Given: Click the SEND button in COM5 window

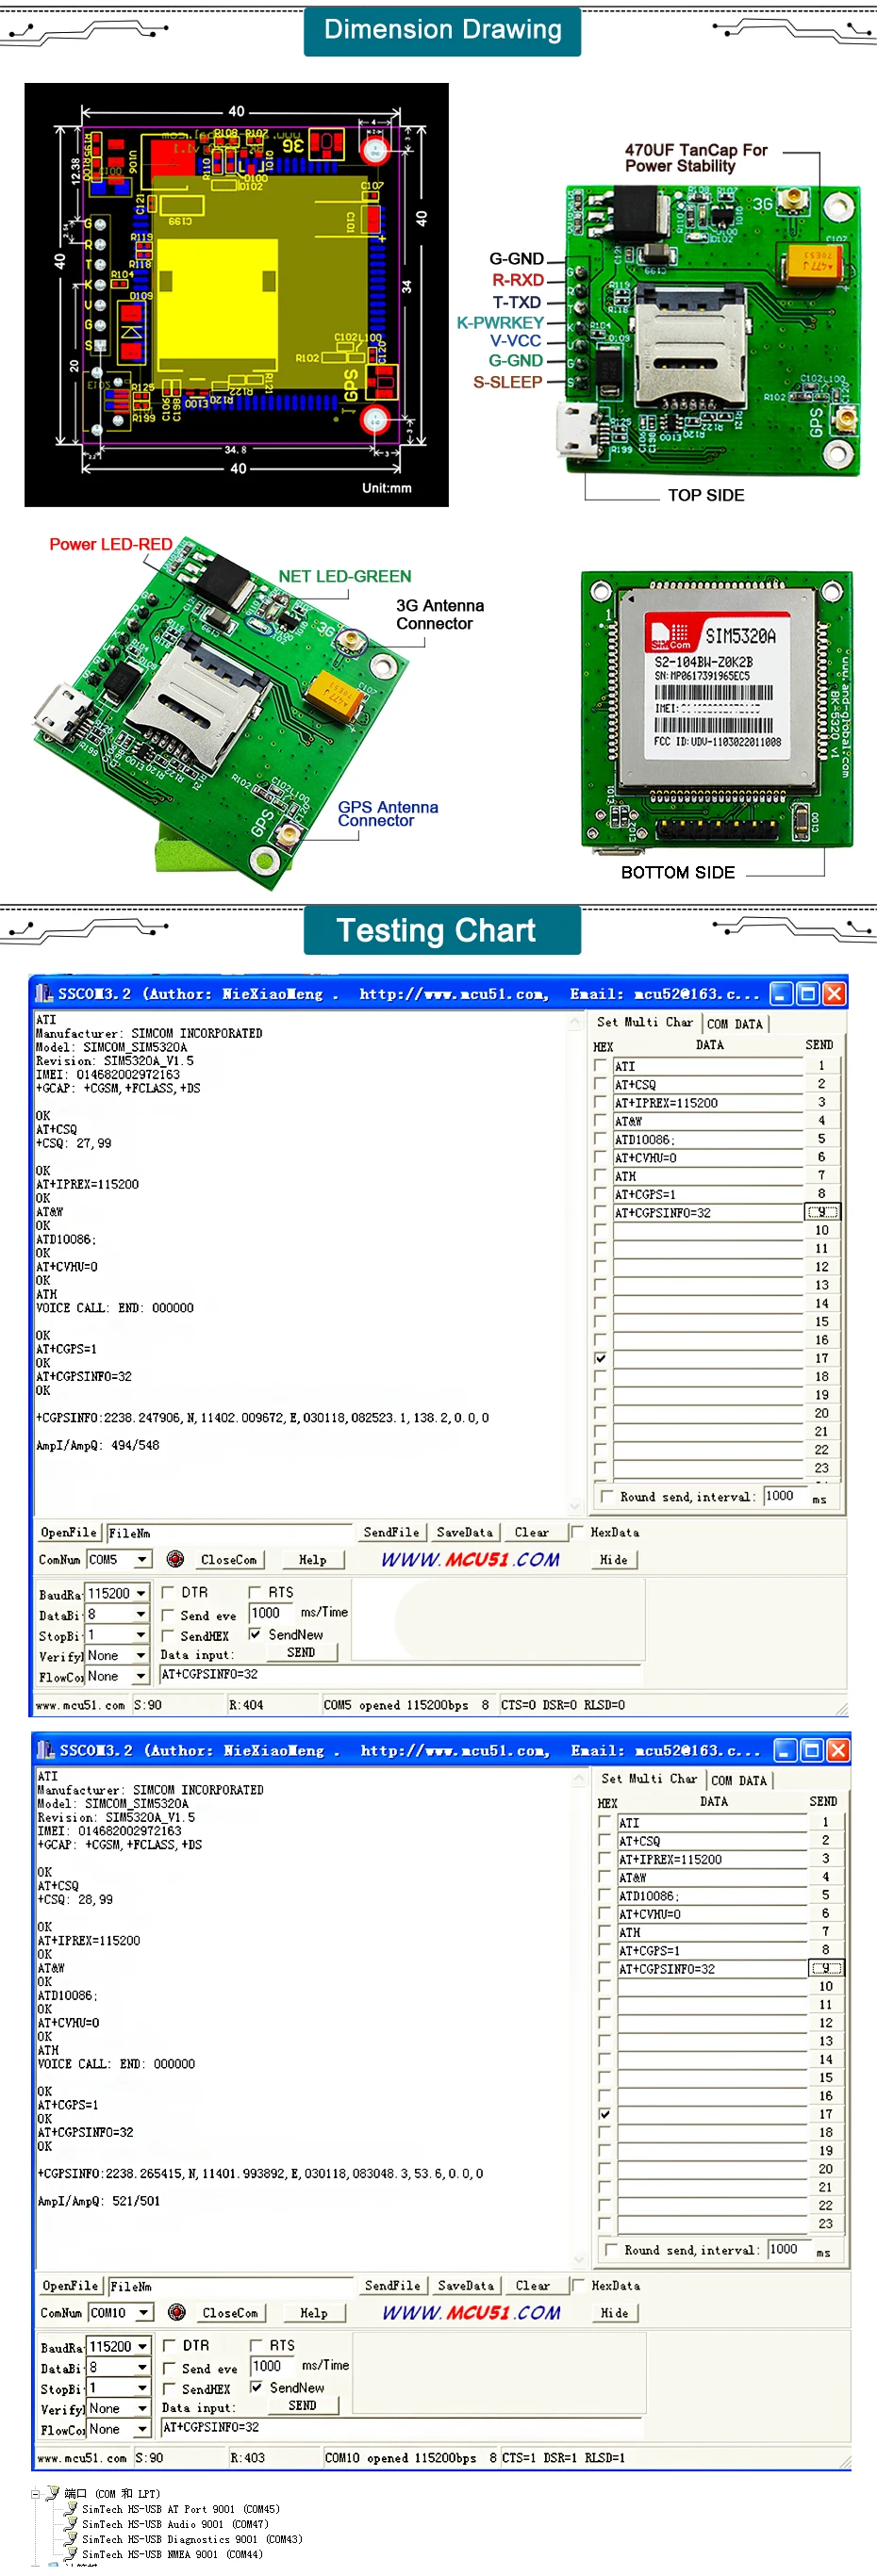Looking at the screenshot, I should pos(301,1652).
